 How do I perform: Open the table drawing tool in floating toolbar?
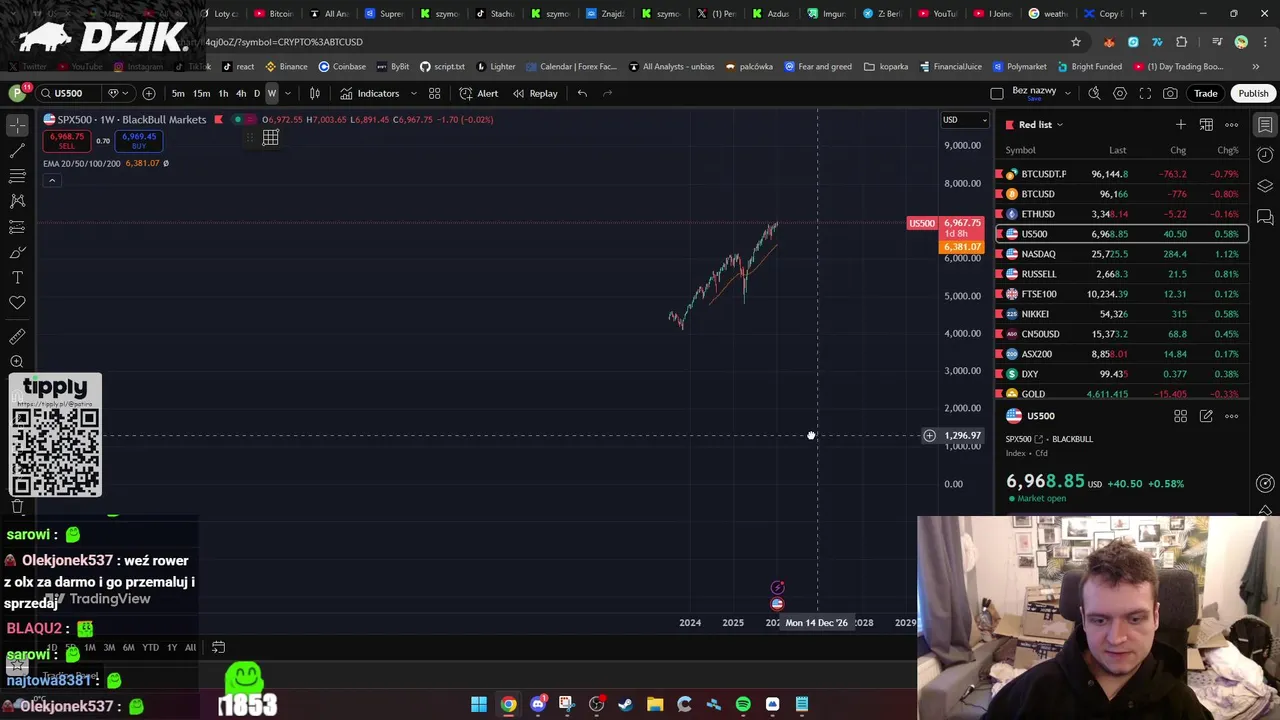[x=270, y=138]
